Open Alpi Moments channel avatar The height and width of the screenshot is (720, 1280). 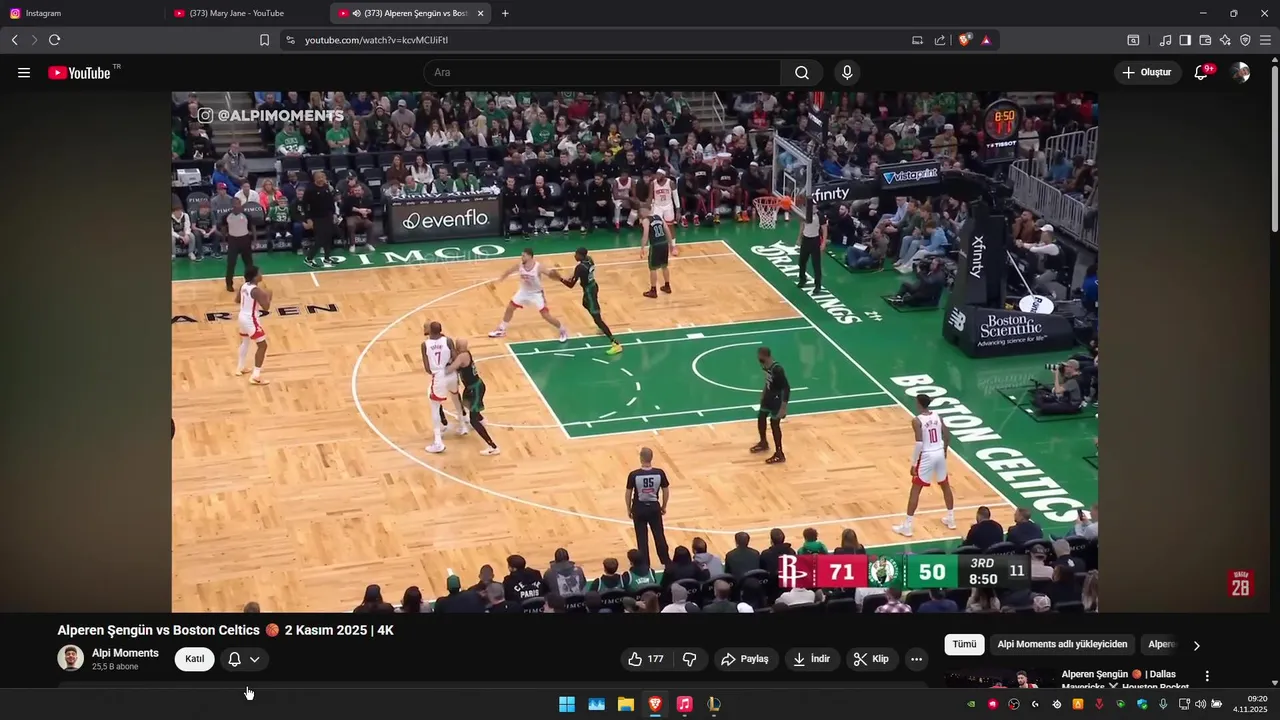point(70,658)
